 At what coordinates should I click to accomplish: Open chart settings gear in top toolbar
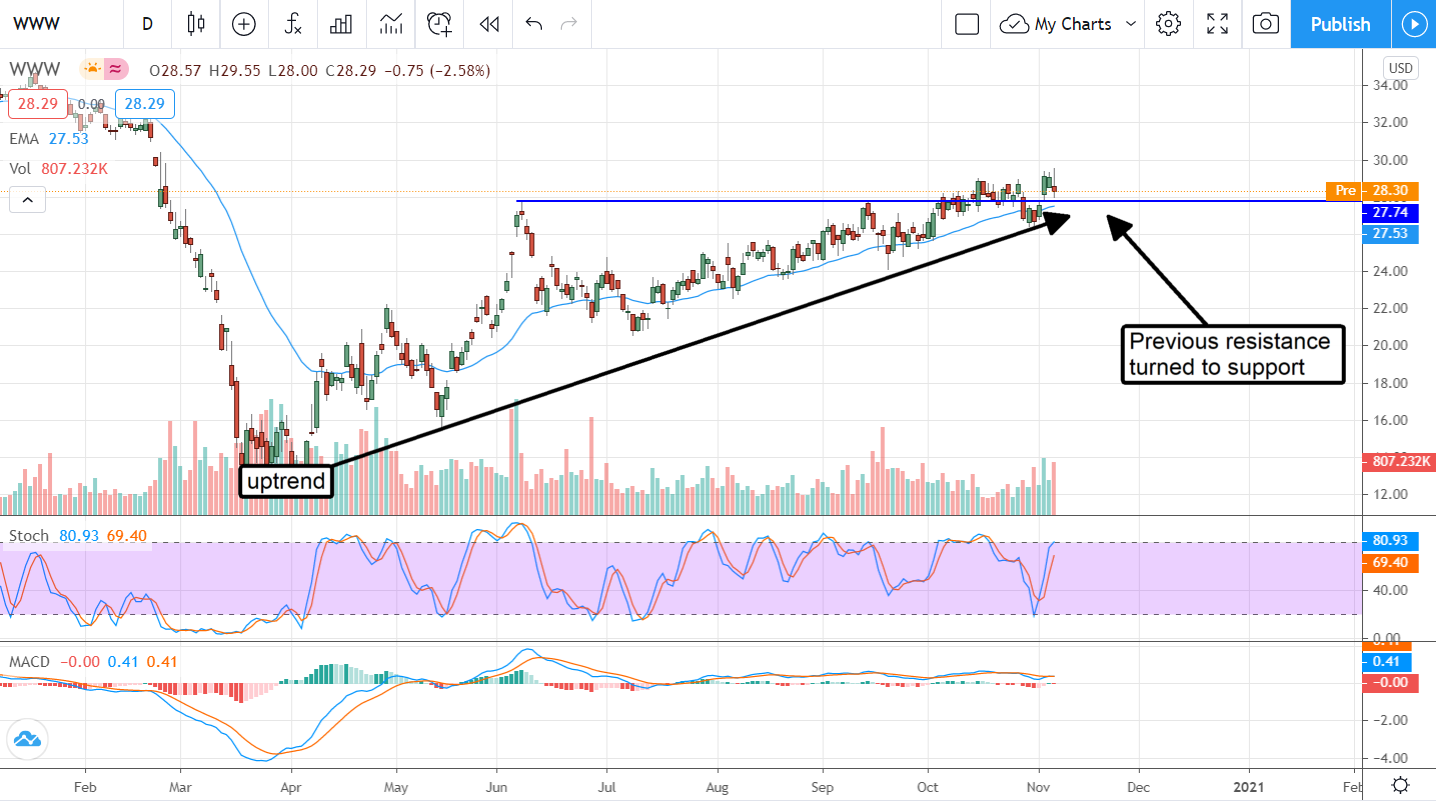1168,24
